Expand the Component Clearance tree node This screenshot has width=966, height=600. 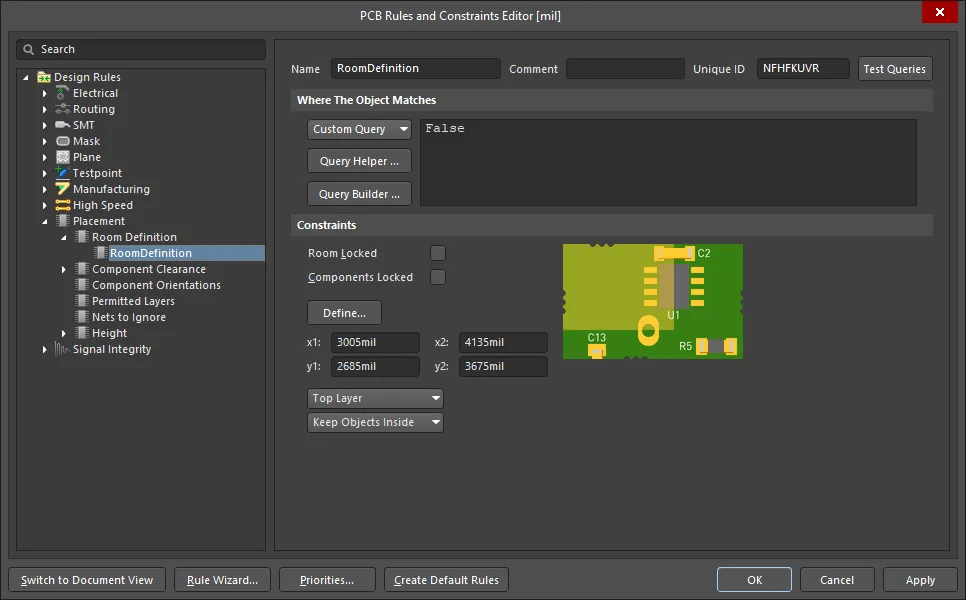coord(63,269)
